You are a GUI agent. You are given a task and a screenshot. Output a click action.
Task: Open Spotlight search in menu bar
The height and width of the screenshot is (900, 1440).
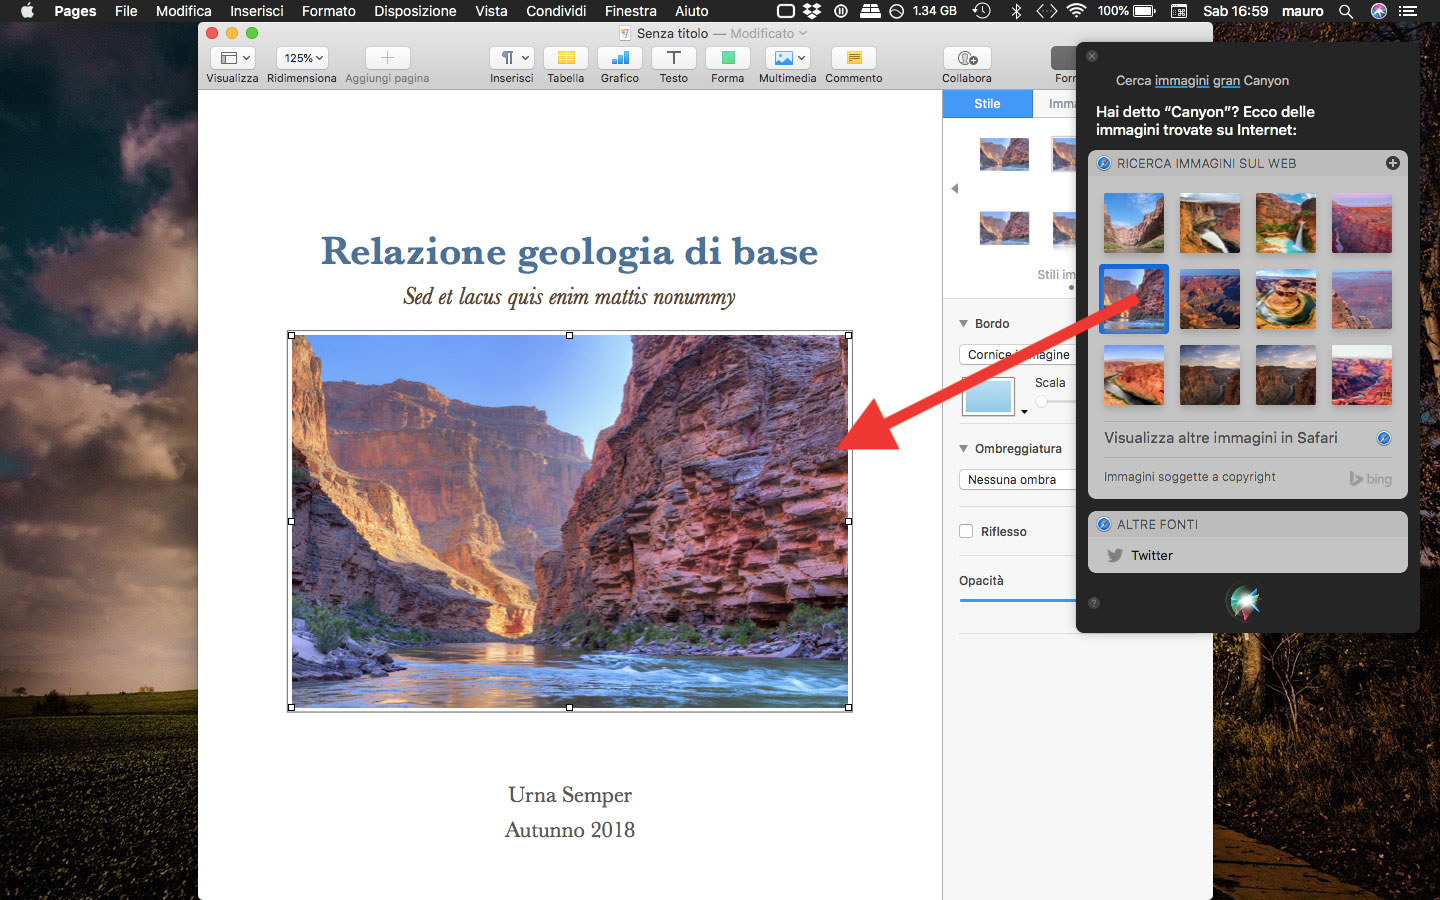point(1346,11)
